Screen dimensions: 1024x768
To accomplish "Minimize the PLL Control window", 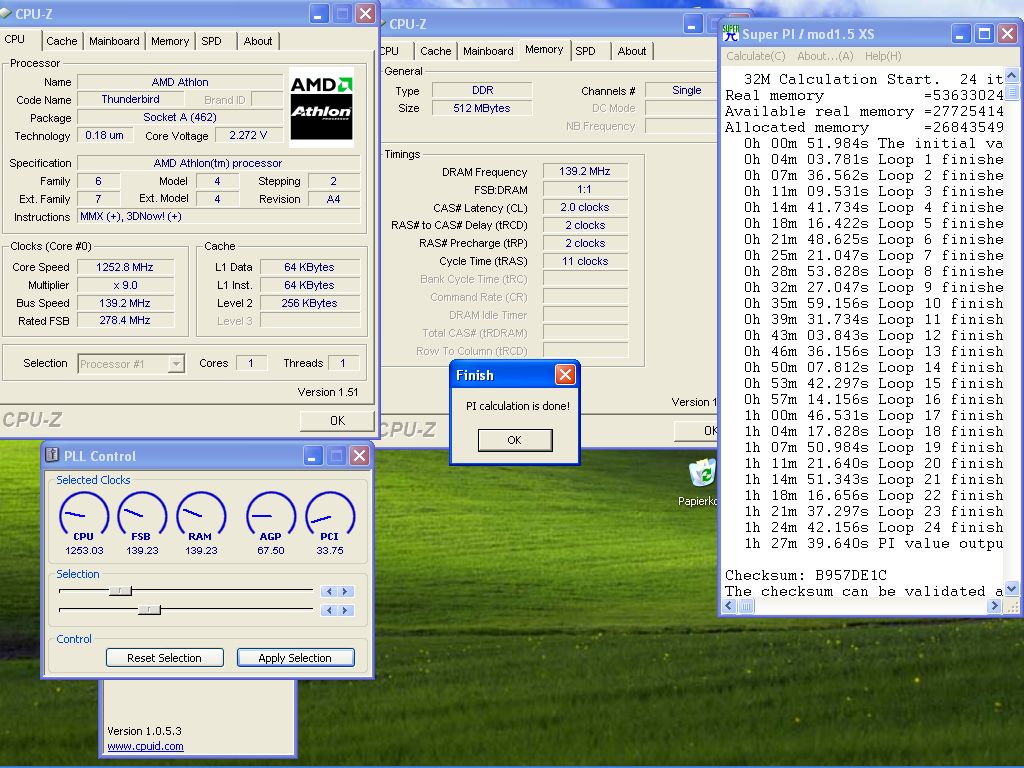I will tap(313, 455).
